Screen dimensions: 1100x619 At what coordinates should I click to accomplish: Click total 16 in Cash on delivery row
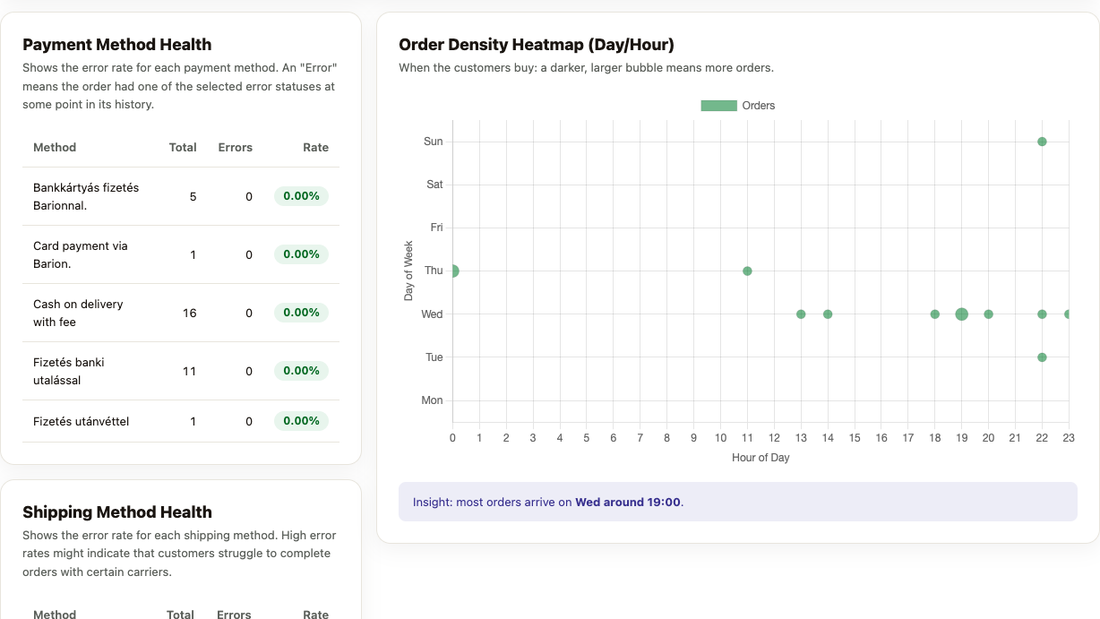[189, 313]
